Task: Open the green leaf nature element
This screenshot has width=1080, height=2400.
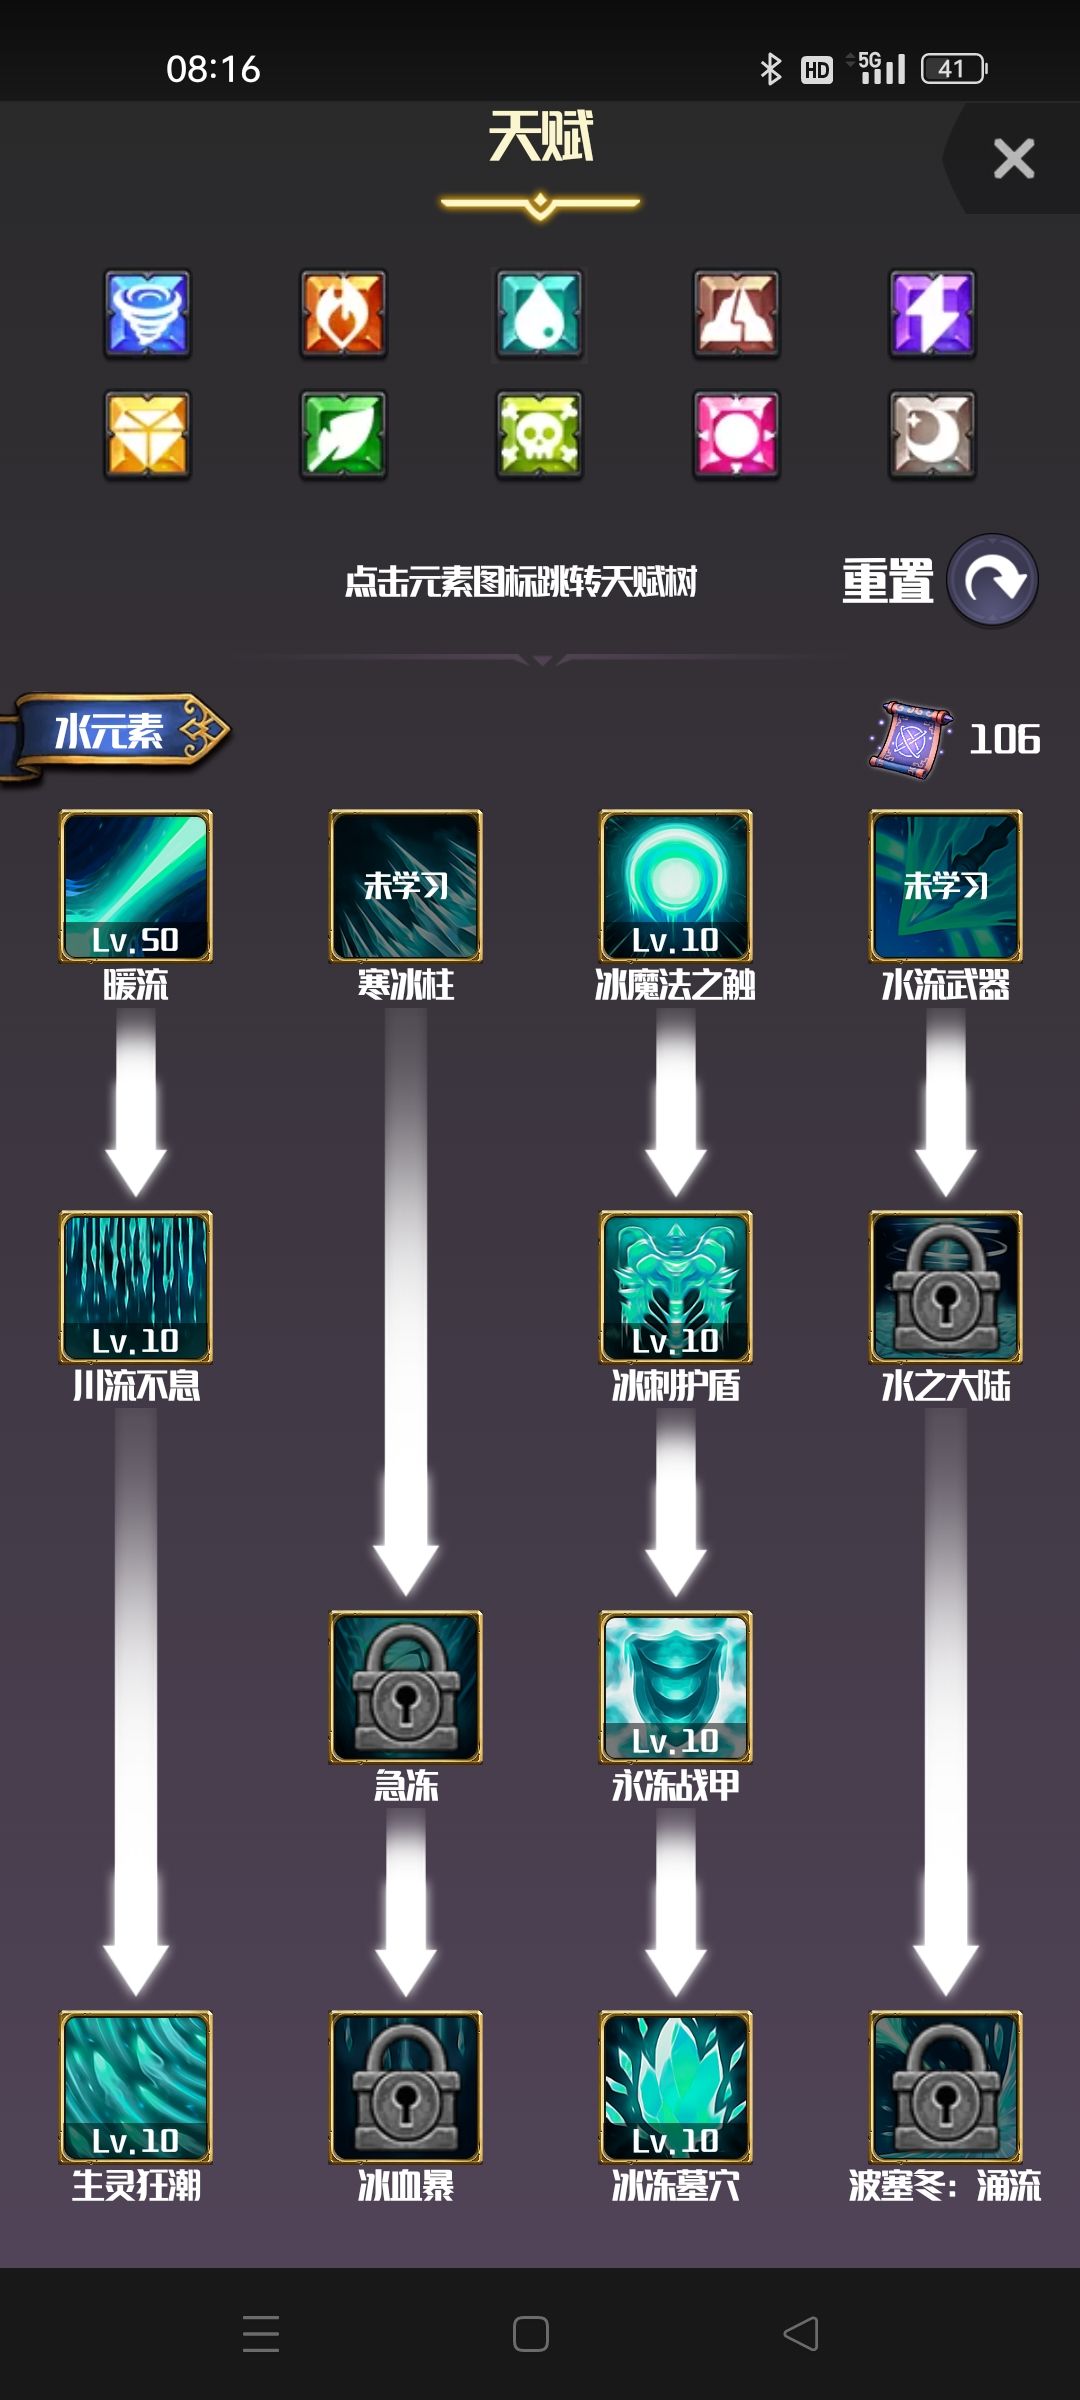Action: (343, 435)
